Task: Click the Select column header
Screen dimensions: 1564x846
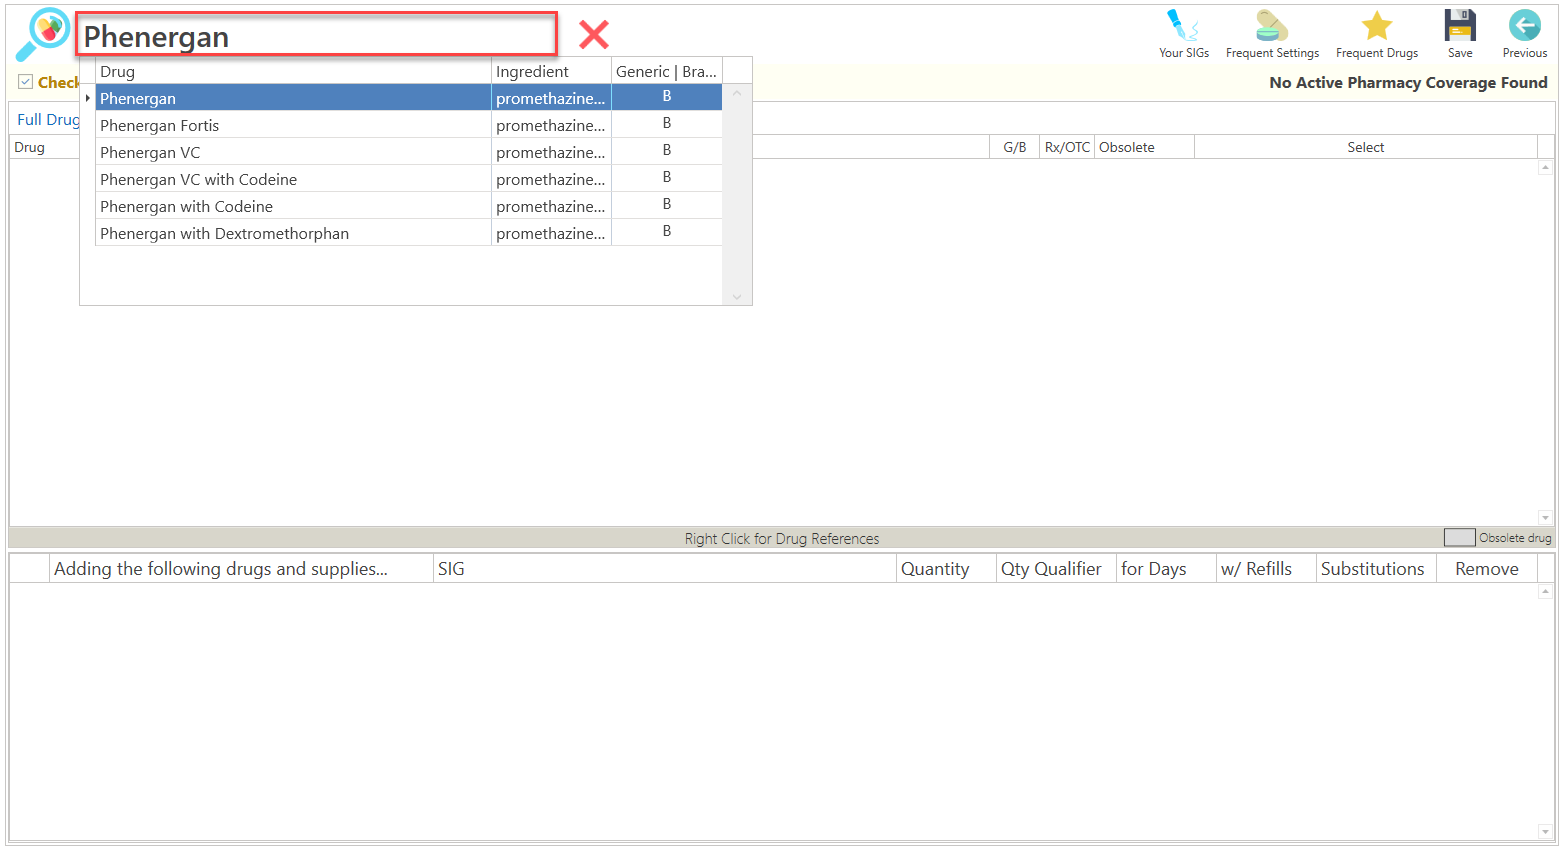Action: click(x=1365, y=147)
